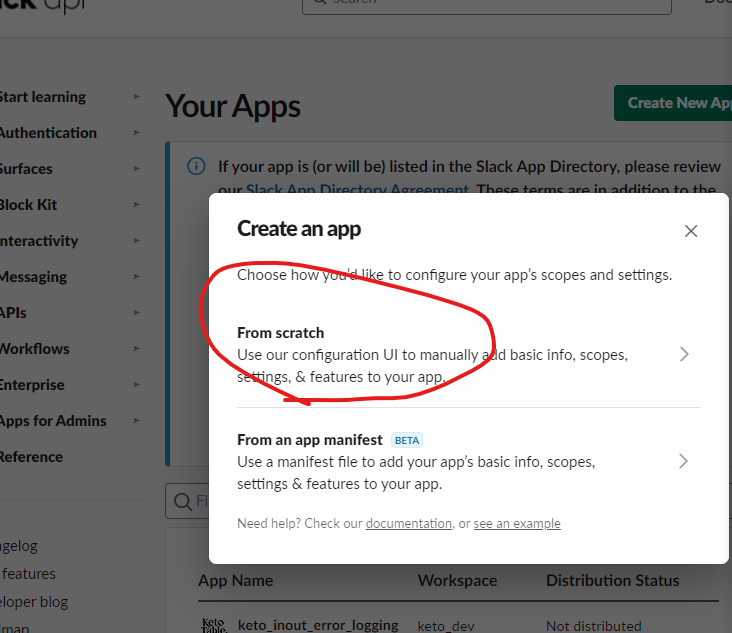Click the App Name column header
This screenshot has height=633, width=732.
click(235, 580)
